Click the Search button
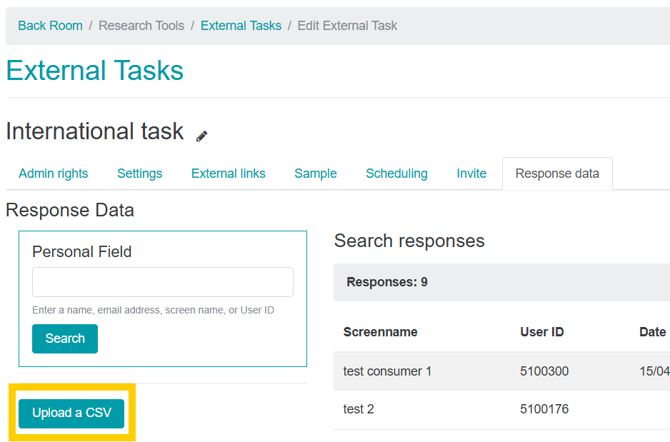This screenshot has height=442, width=670. [x=65, y=339]
